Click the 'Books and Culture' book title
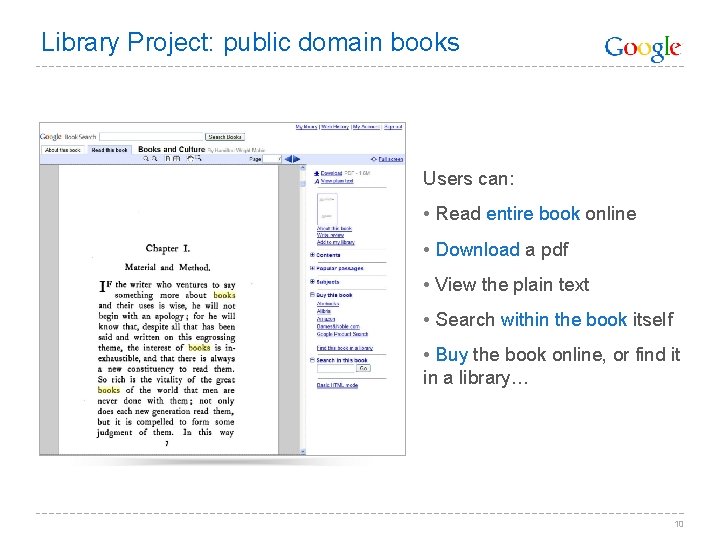The image size is (720, 540). (171, 149)
